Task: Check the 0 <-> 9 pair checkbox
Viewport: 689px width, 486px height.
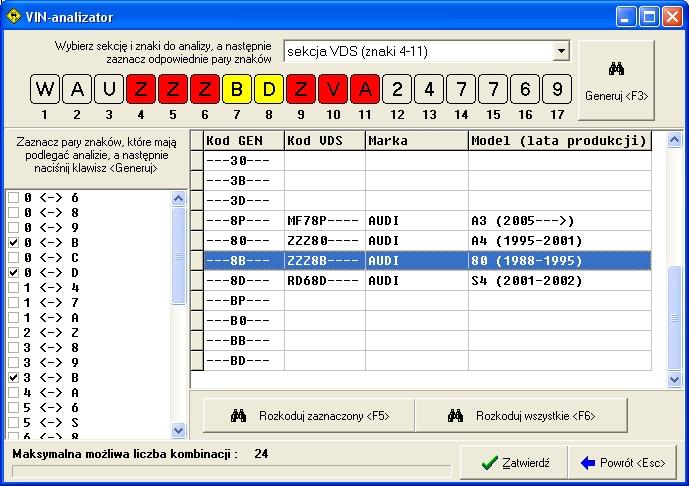Action: tap(14, 227)
